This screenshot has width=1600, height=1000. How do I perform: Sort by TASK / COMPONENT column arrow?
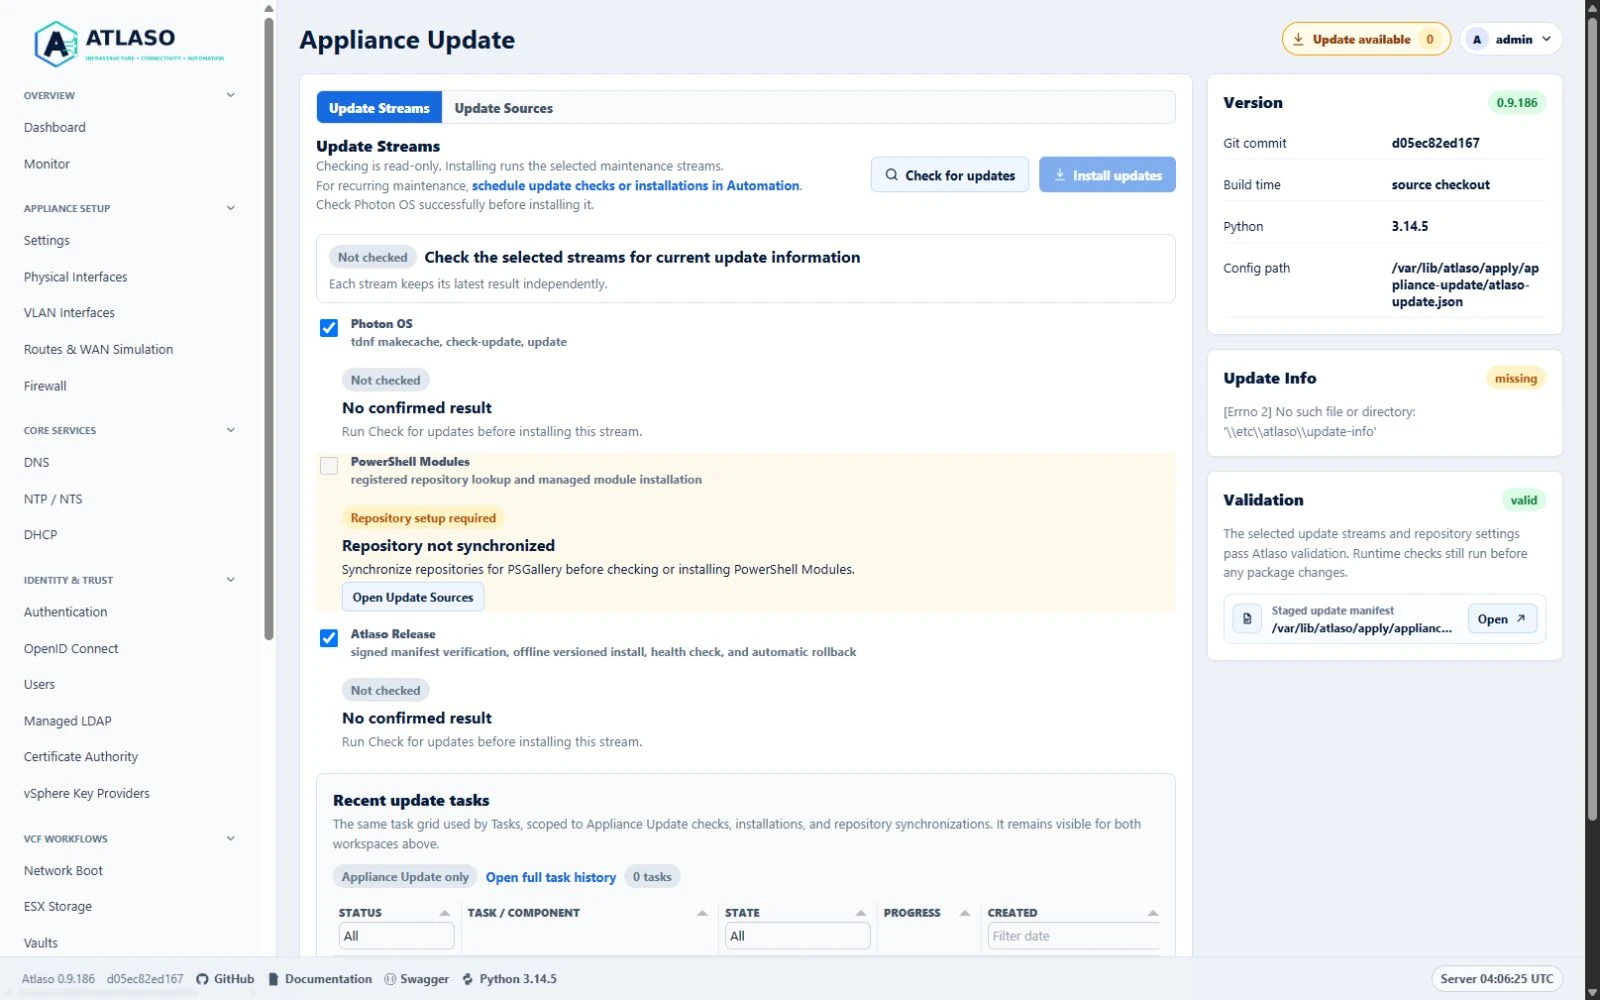[702, 913]
